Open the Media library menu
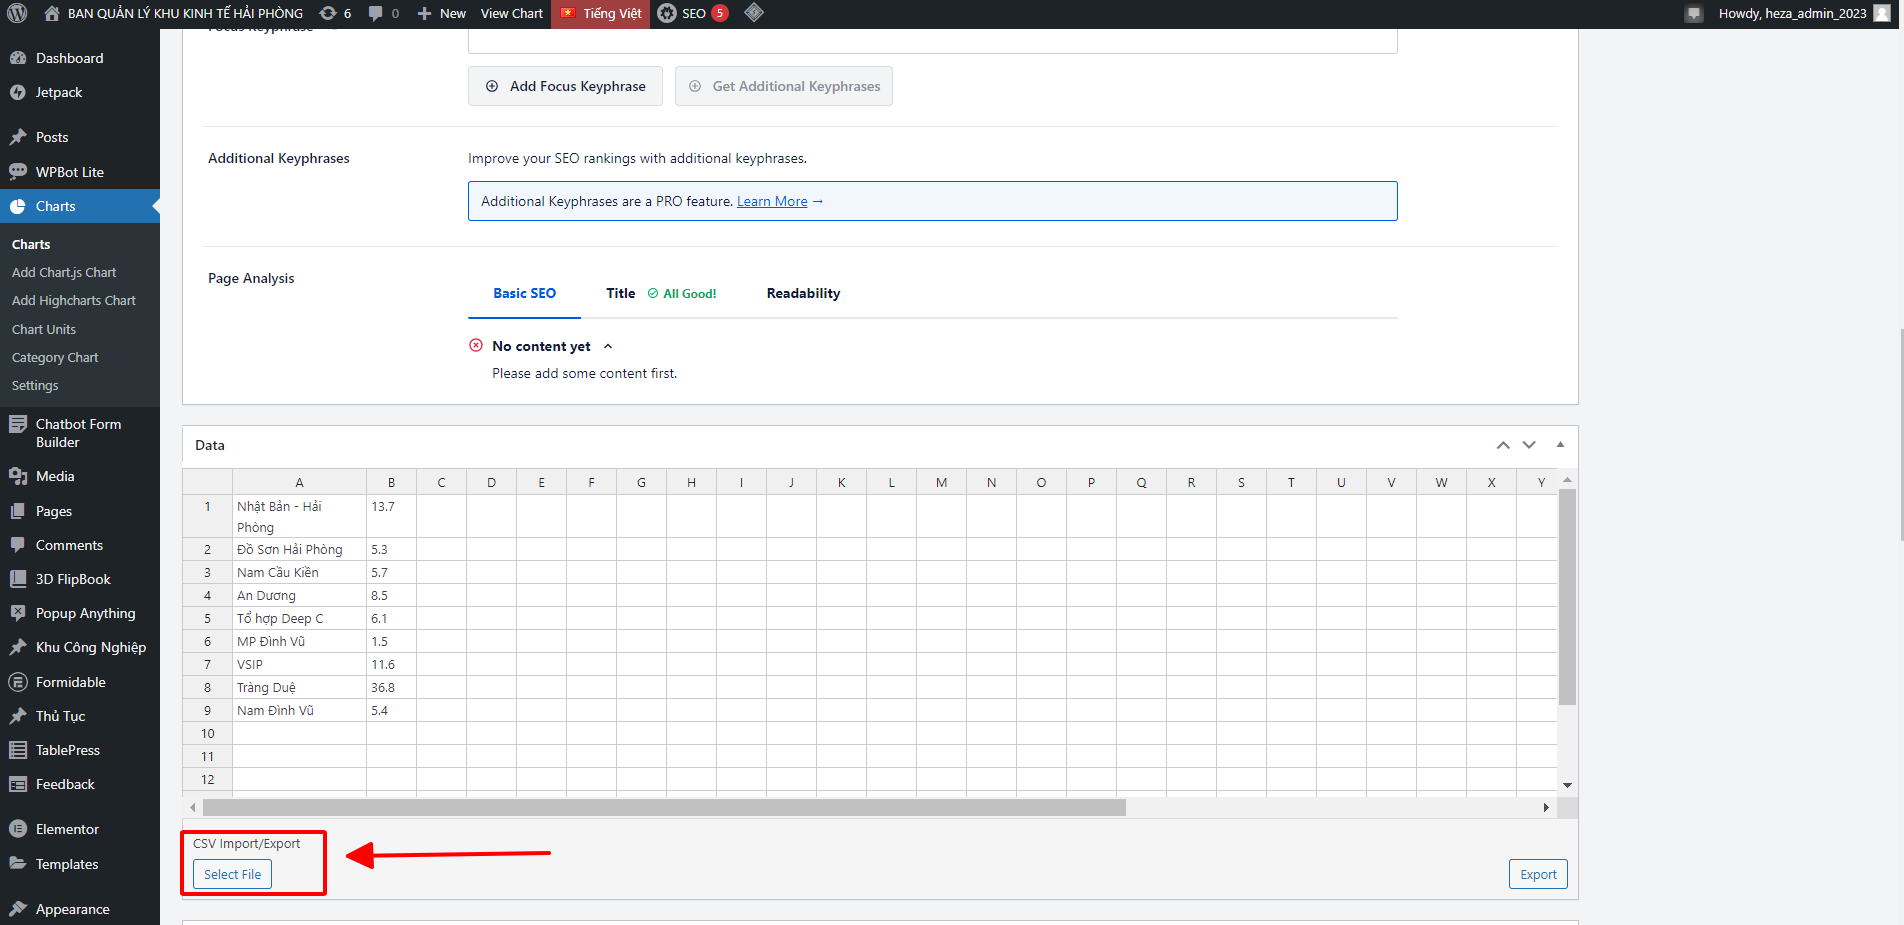 (55, 476)
